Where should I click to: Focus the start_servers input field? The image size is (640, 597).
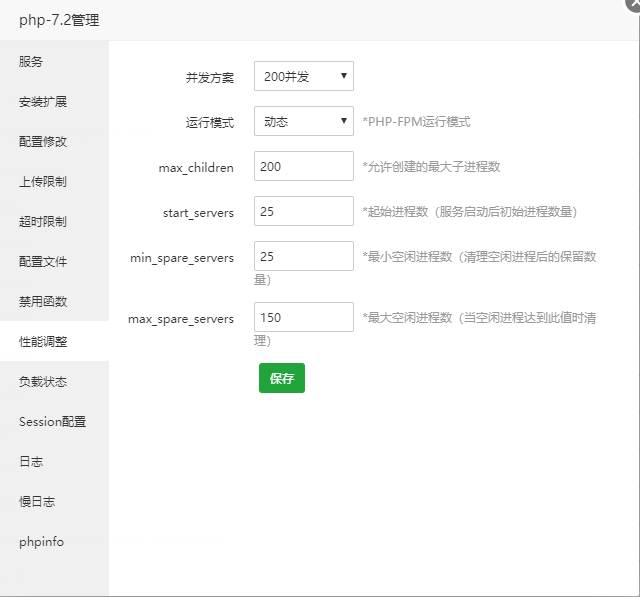[304, 211]
